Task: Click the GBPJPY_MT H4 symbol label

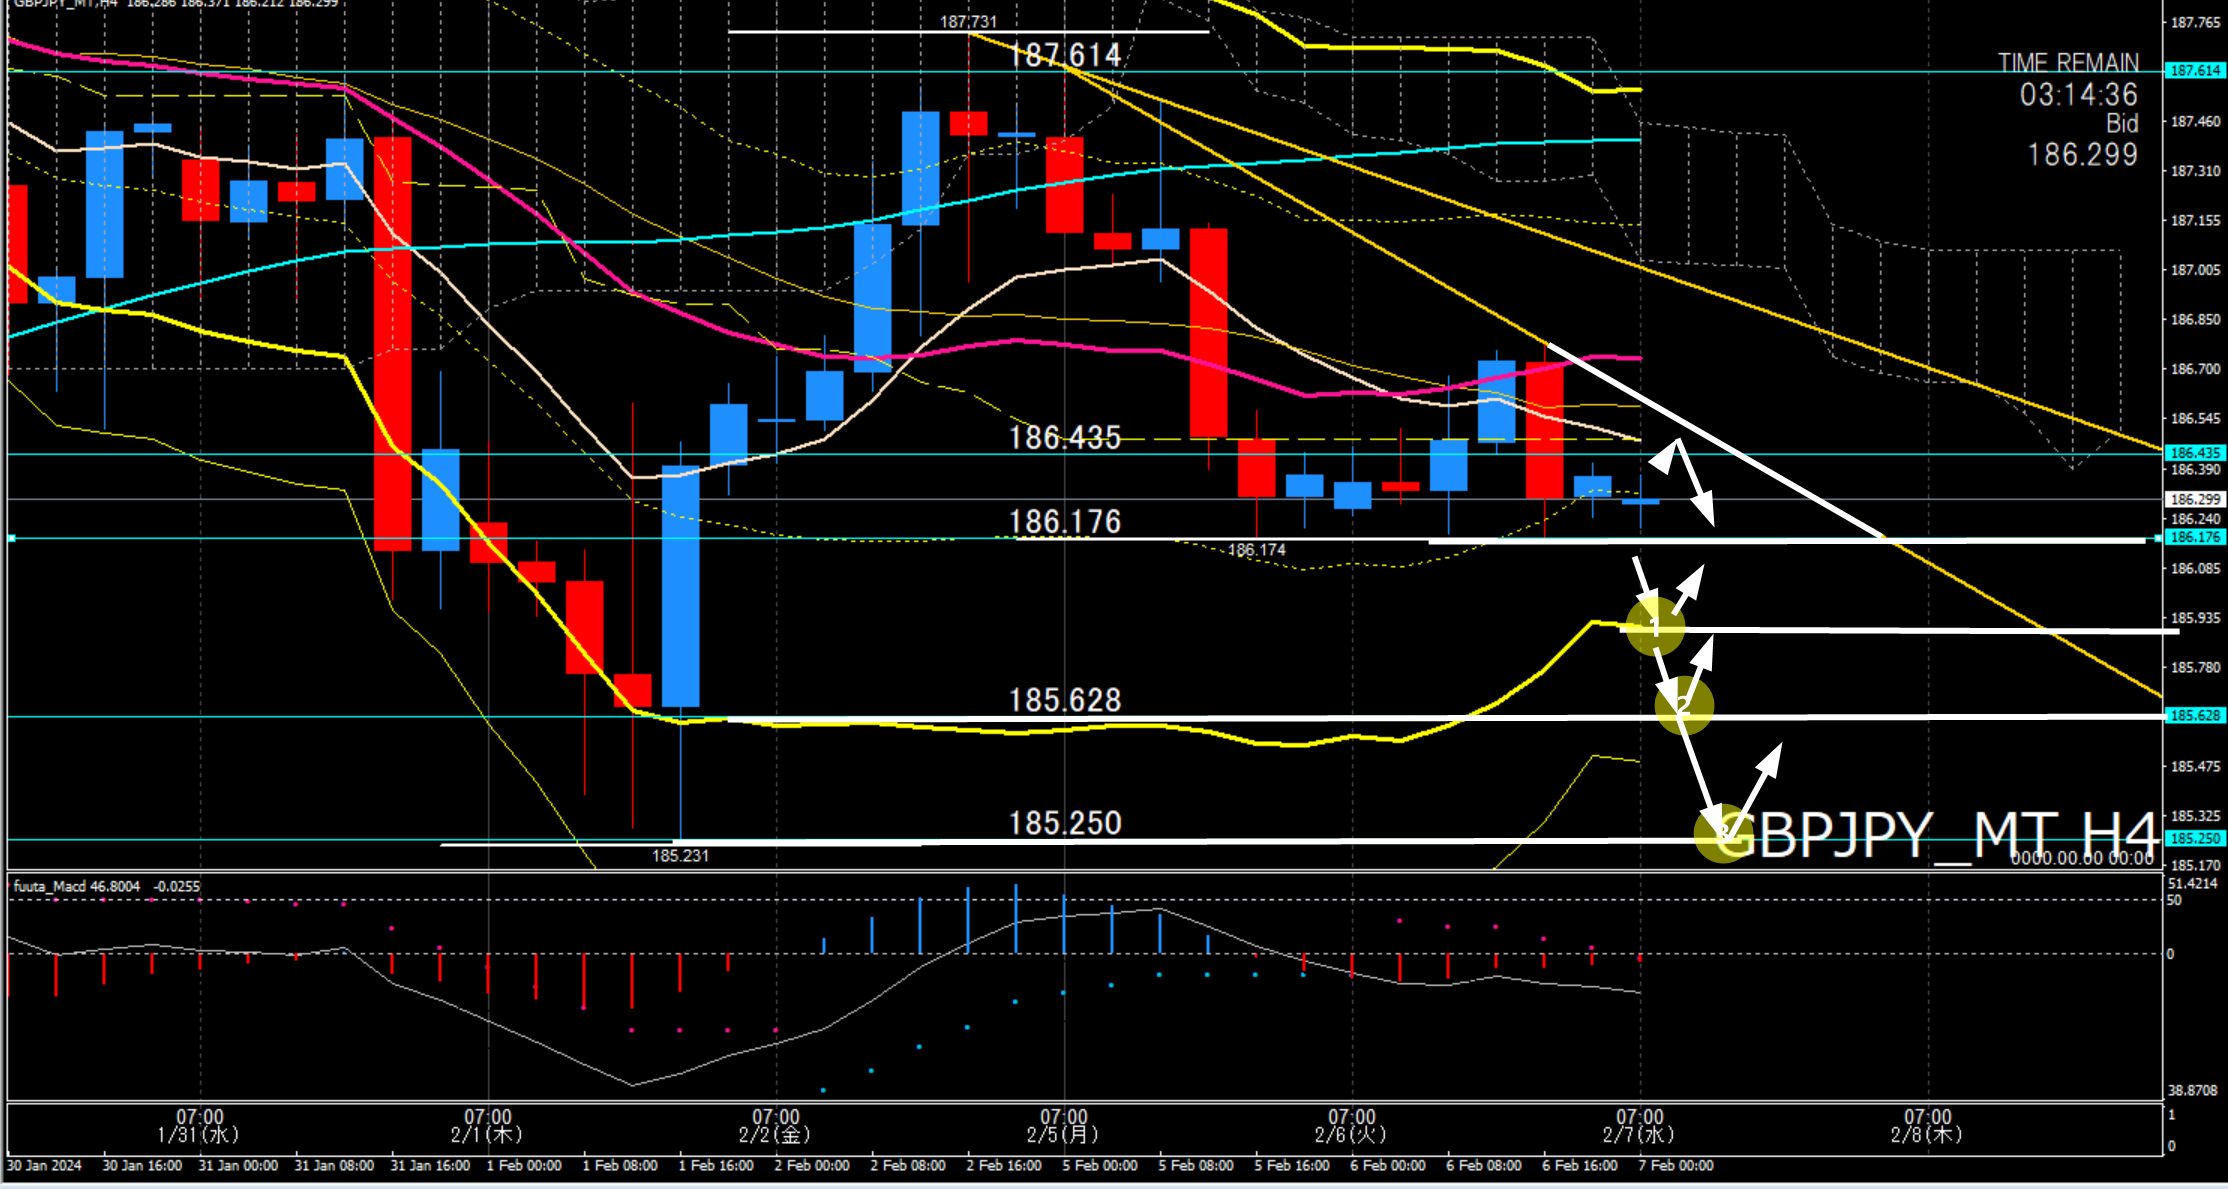Action: [x=1938, y=836]
